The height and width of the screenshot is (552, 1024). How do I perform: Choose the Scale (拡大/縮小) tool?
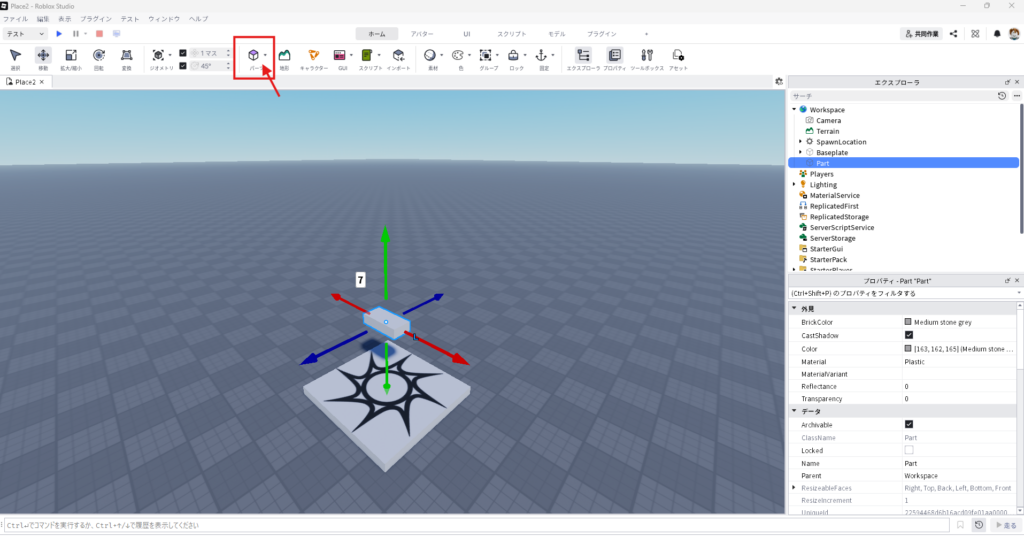point(71,56)
